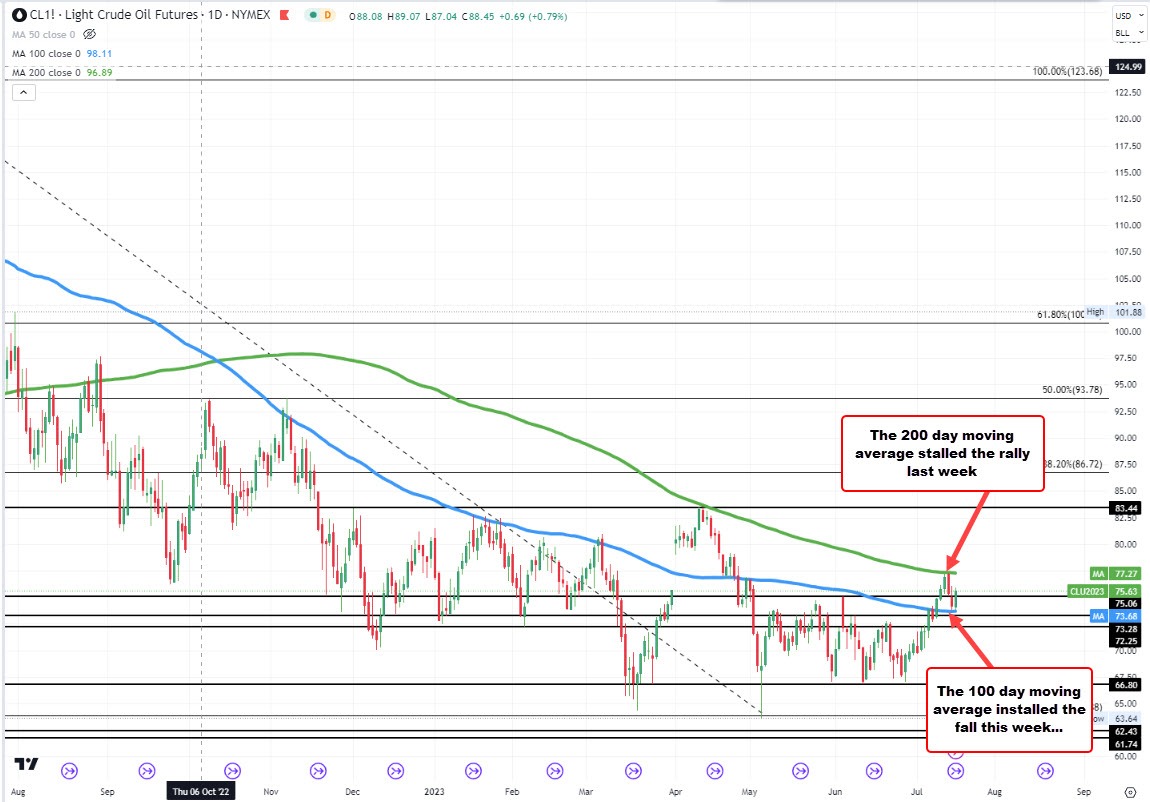Viewport: 1150px width, 802px height.
Task: Click the TradingView logo in chart corner
Action: click(27, 766)
